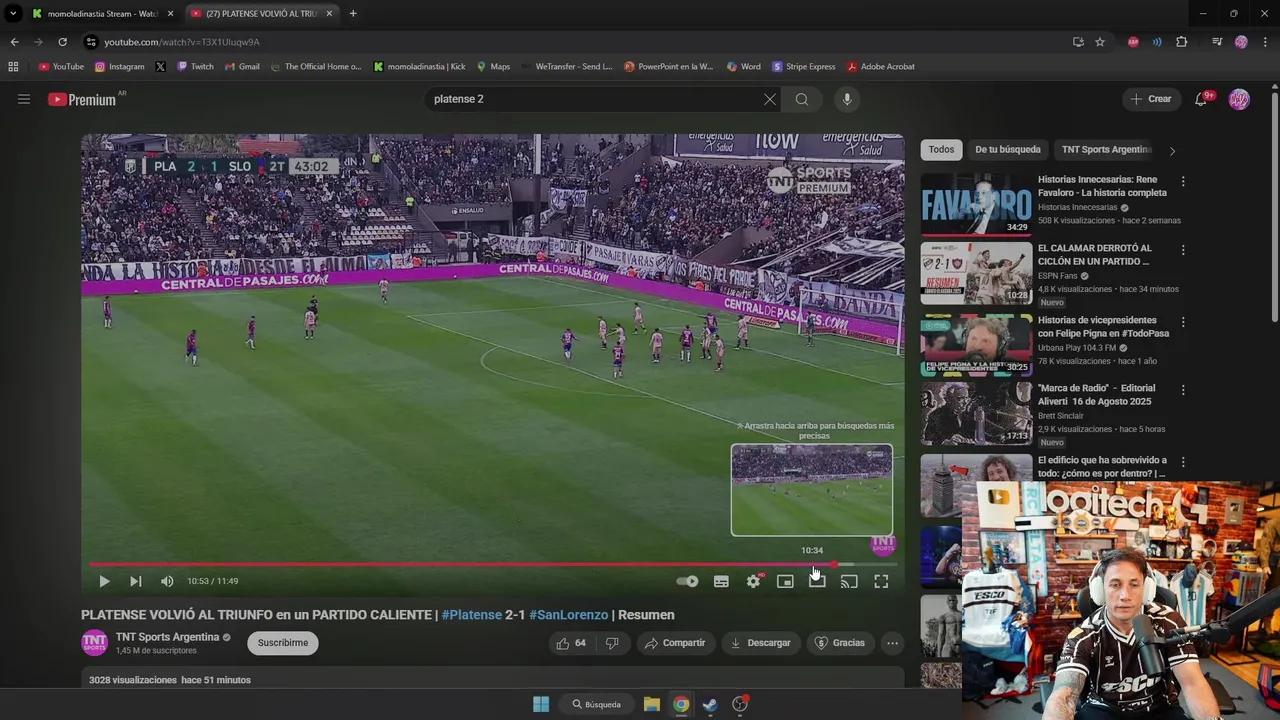The width and height of the screenshot is (1280, 720).
Task: Open the notifications bell
Action: (1201, 99)
